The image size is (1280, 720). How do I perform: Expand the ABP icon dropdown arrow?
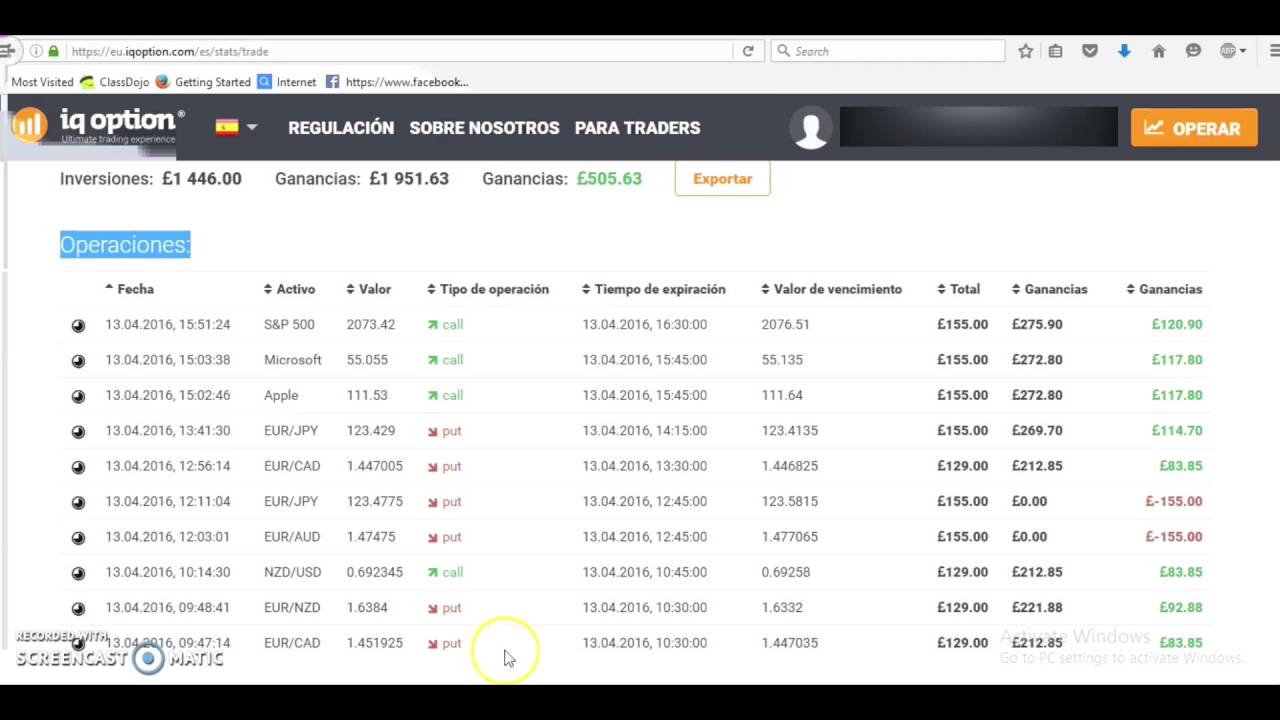click(1243, 51)
